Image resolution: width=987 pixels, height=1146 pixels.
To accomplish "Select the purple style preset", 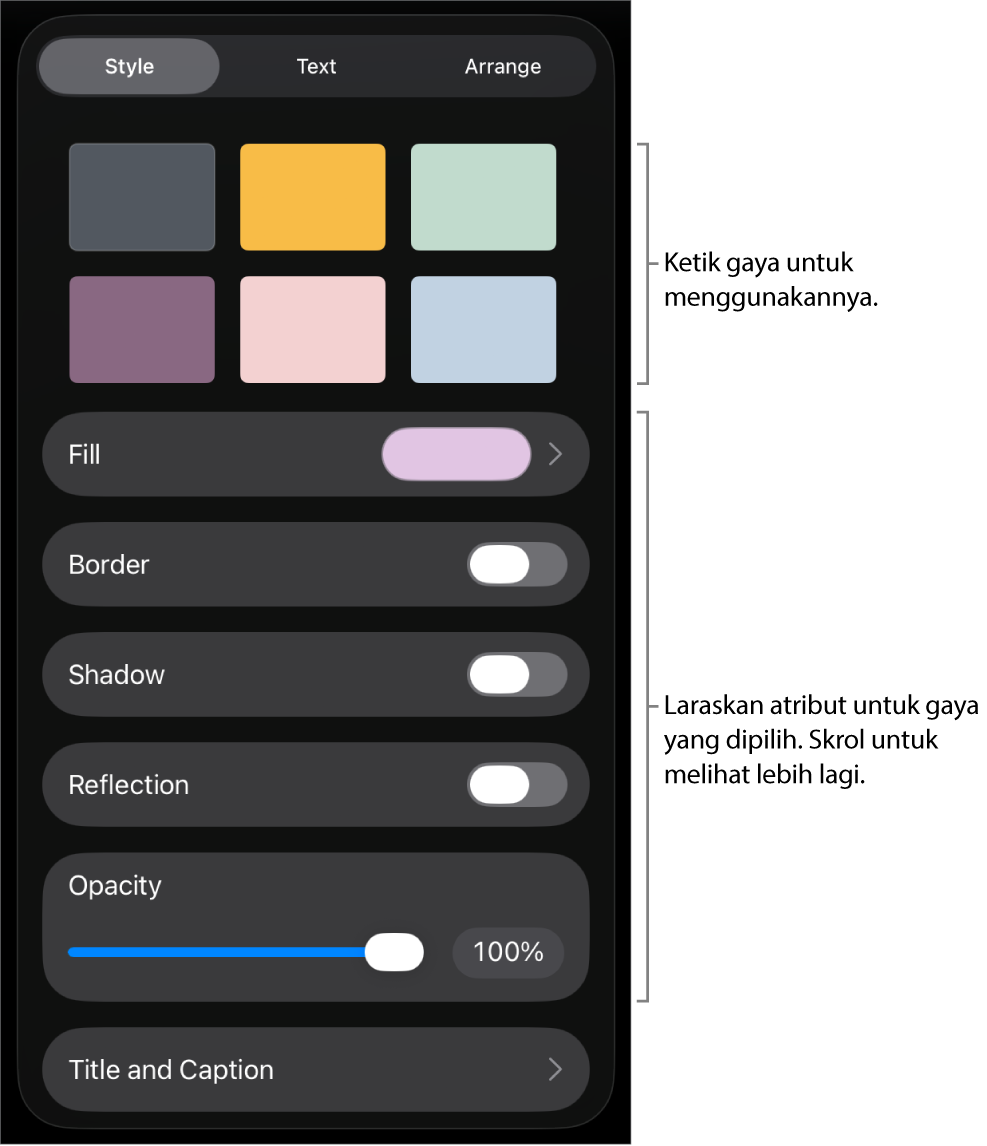I will (141, 329).
